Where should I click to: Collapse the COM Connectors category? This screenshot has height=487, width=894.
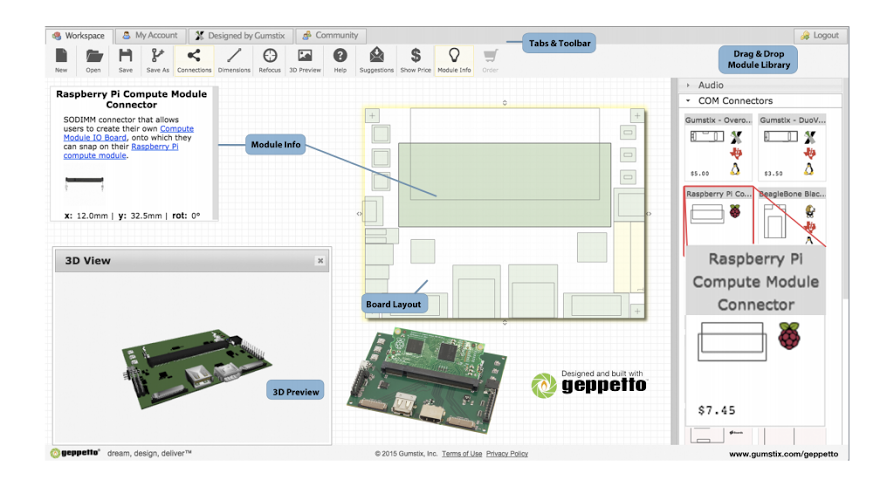coord(761,101)
